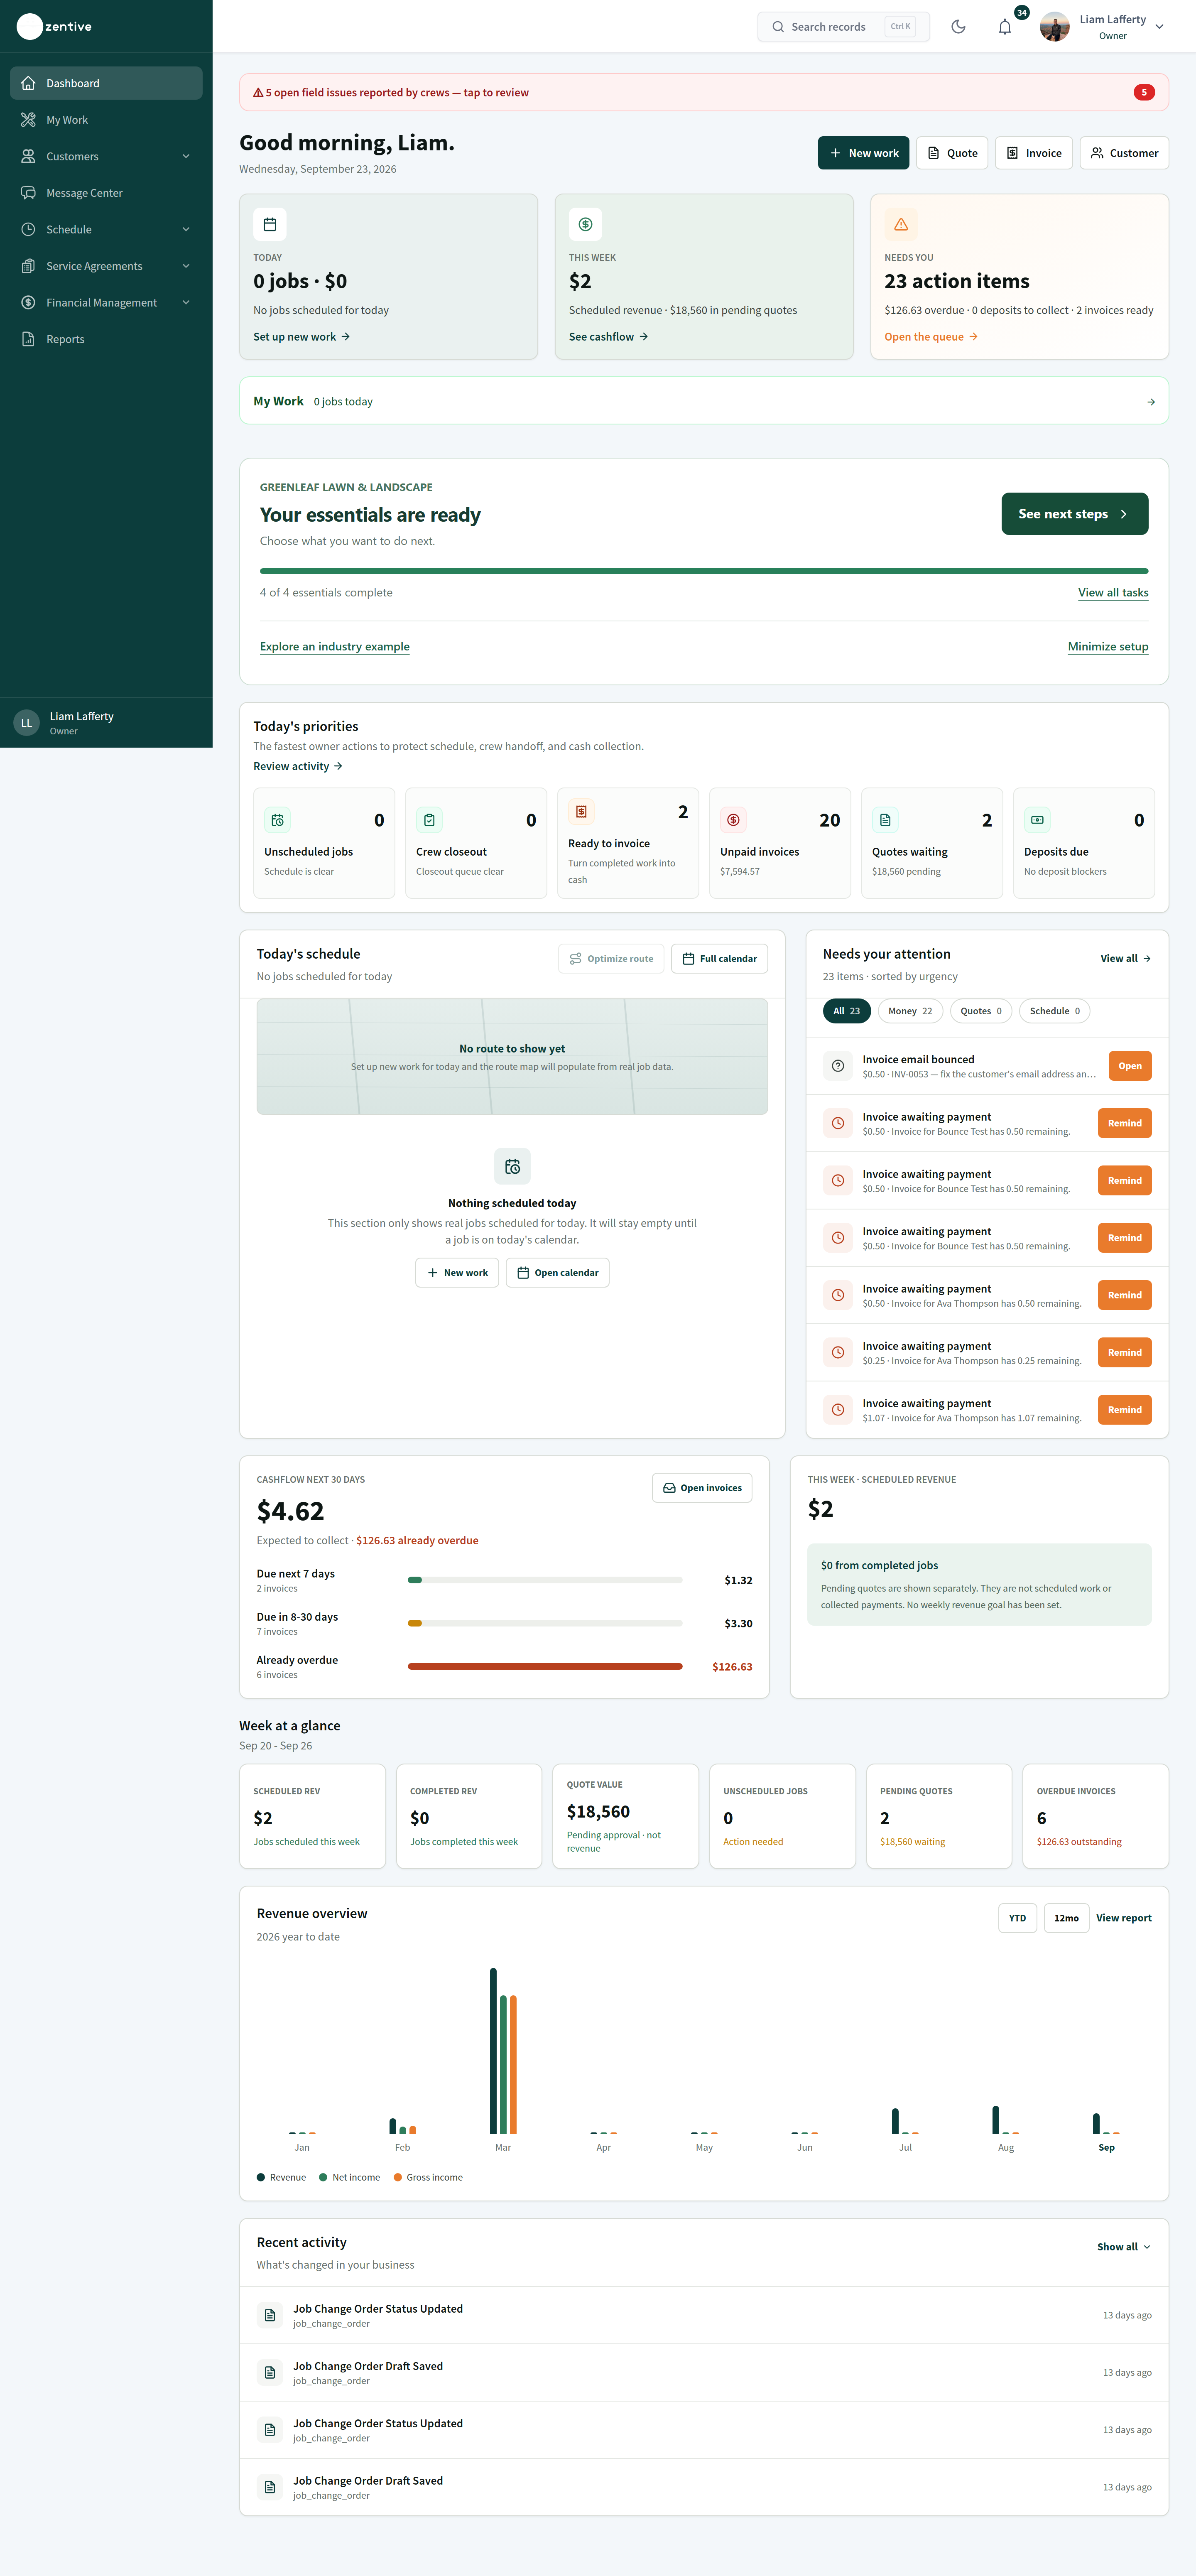
Task: Select the All 23 filter tab
Action: (847, 1011)
